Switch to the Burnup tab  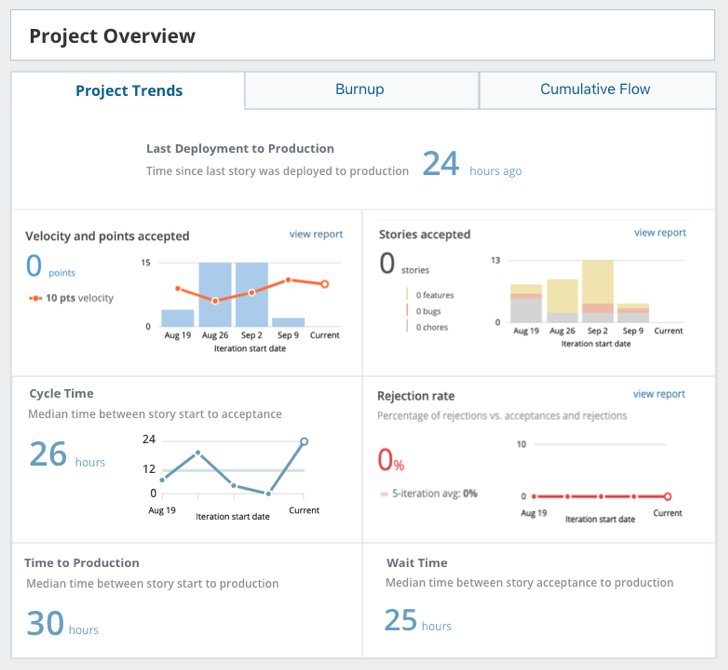point(360,90)
